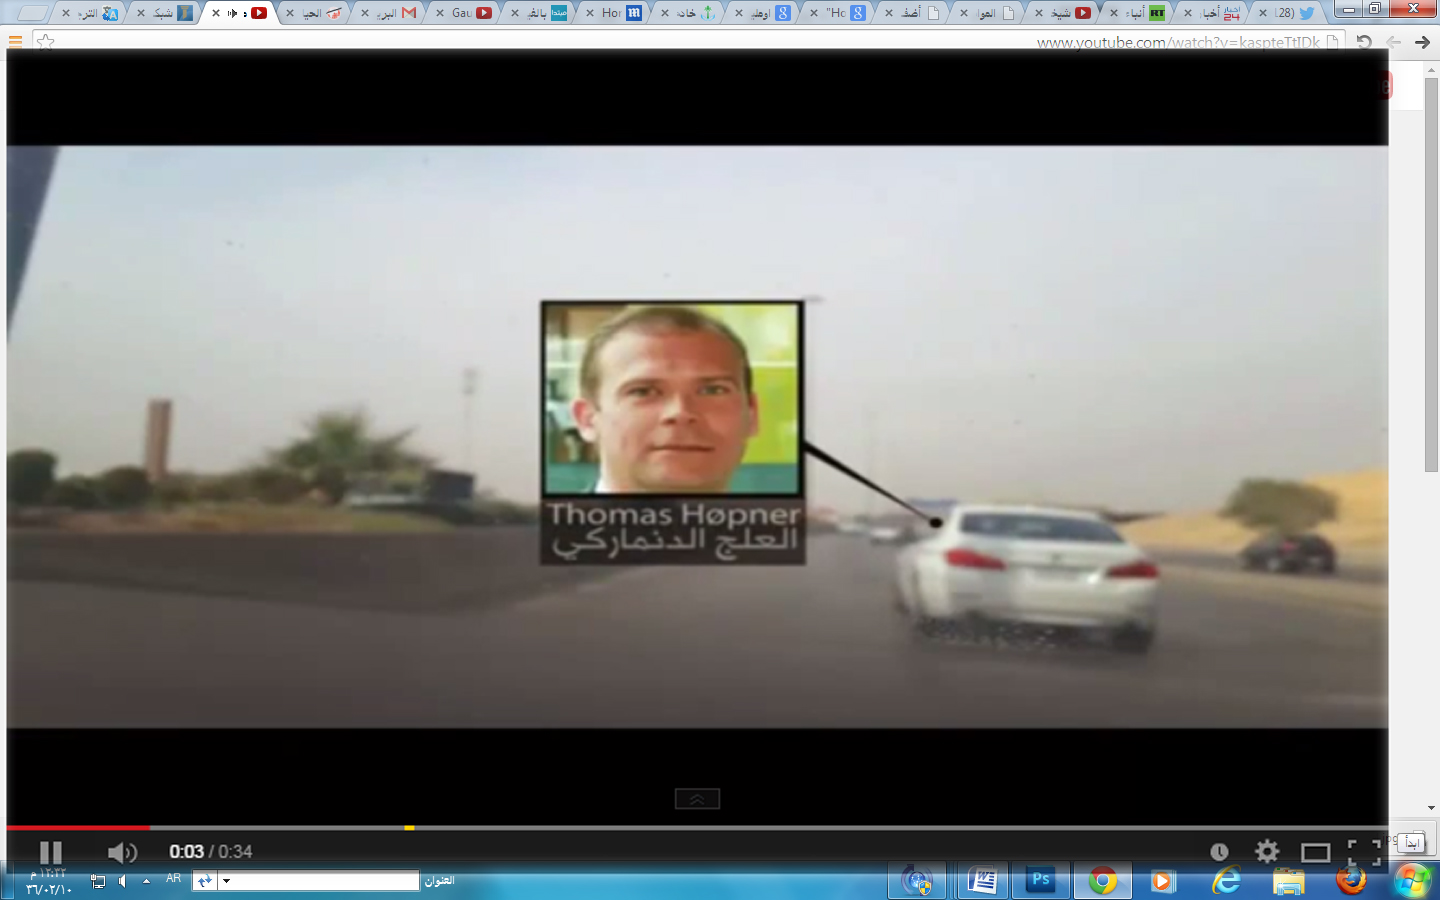
Task: Click the taskbar address refresh/go button
Action: coord(204,881)
